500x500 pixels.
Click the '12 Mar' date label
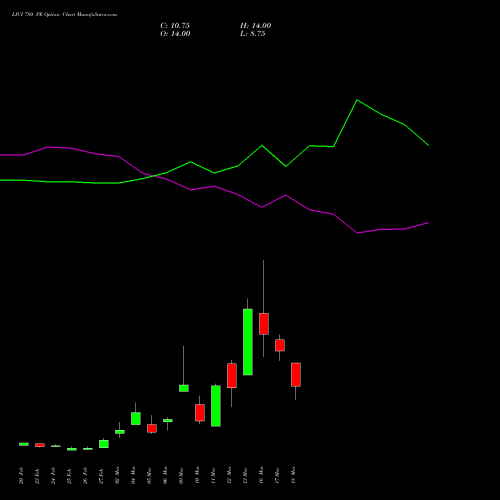coord(229,475)
